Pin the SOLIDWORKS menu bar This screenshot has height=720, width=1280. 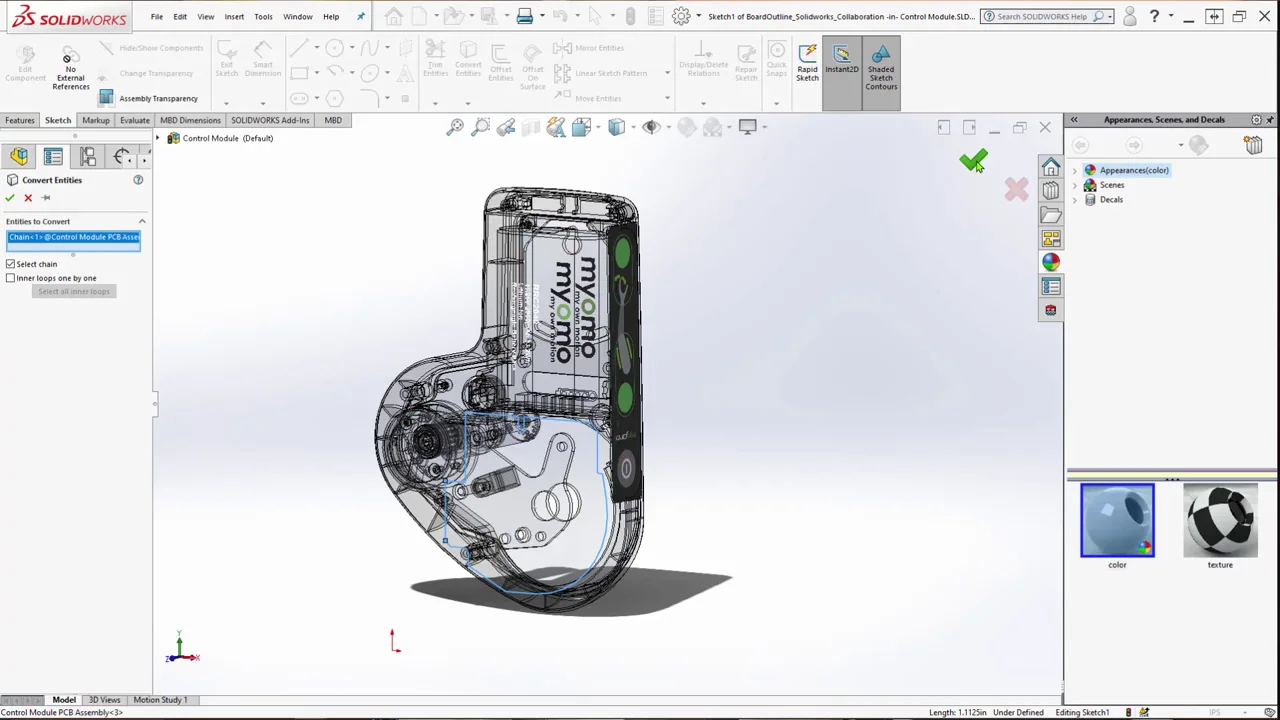click(x=361, y=17)
